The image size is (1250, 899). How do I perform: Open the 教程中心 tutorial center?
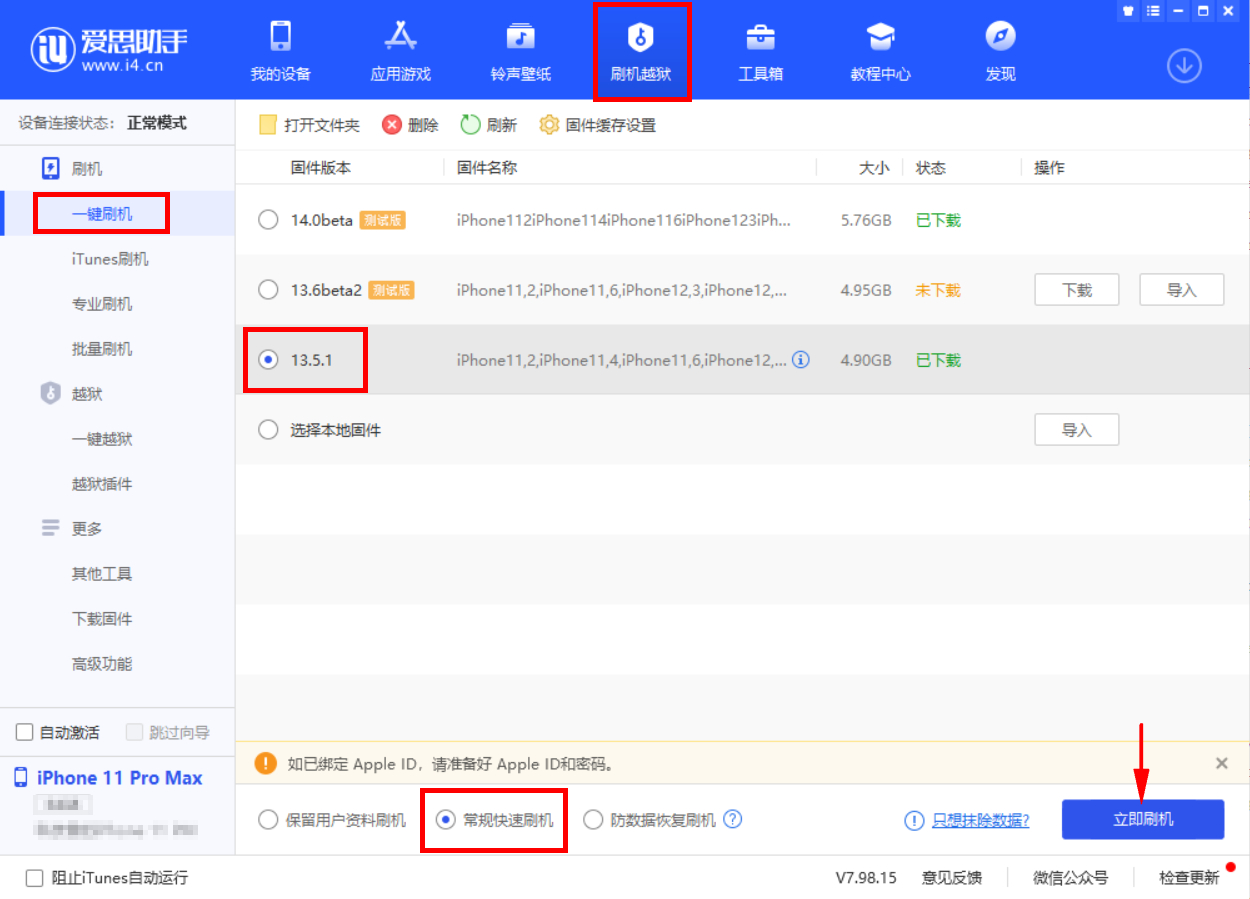[880, 48]
